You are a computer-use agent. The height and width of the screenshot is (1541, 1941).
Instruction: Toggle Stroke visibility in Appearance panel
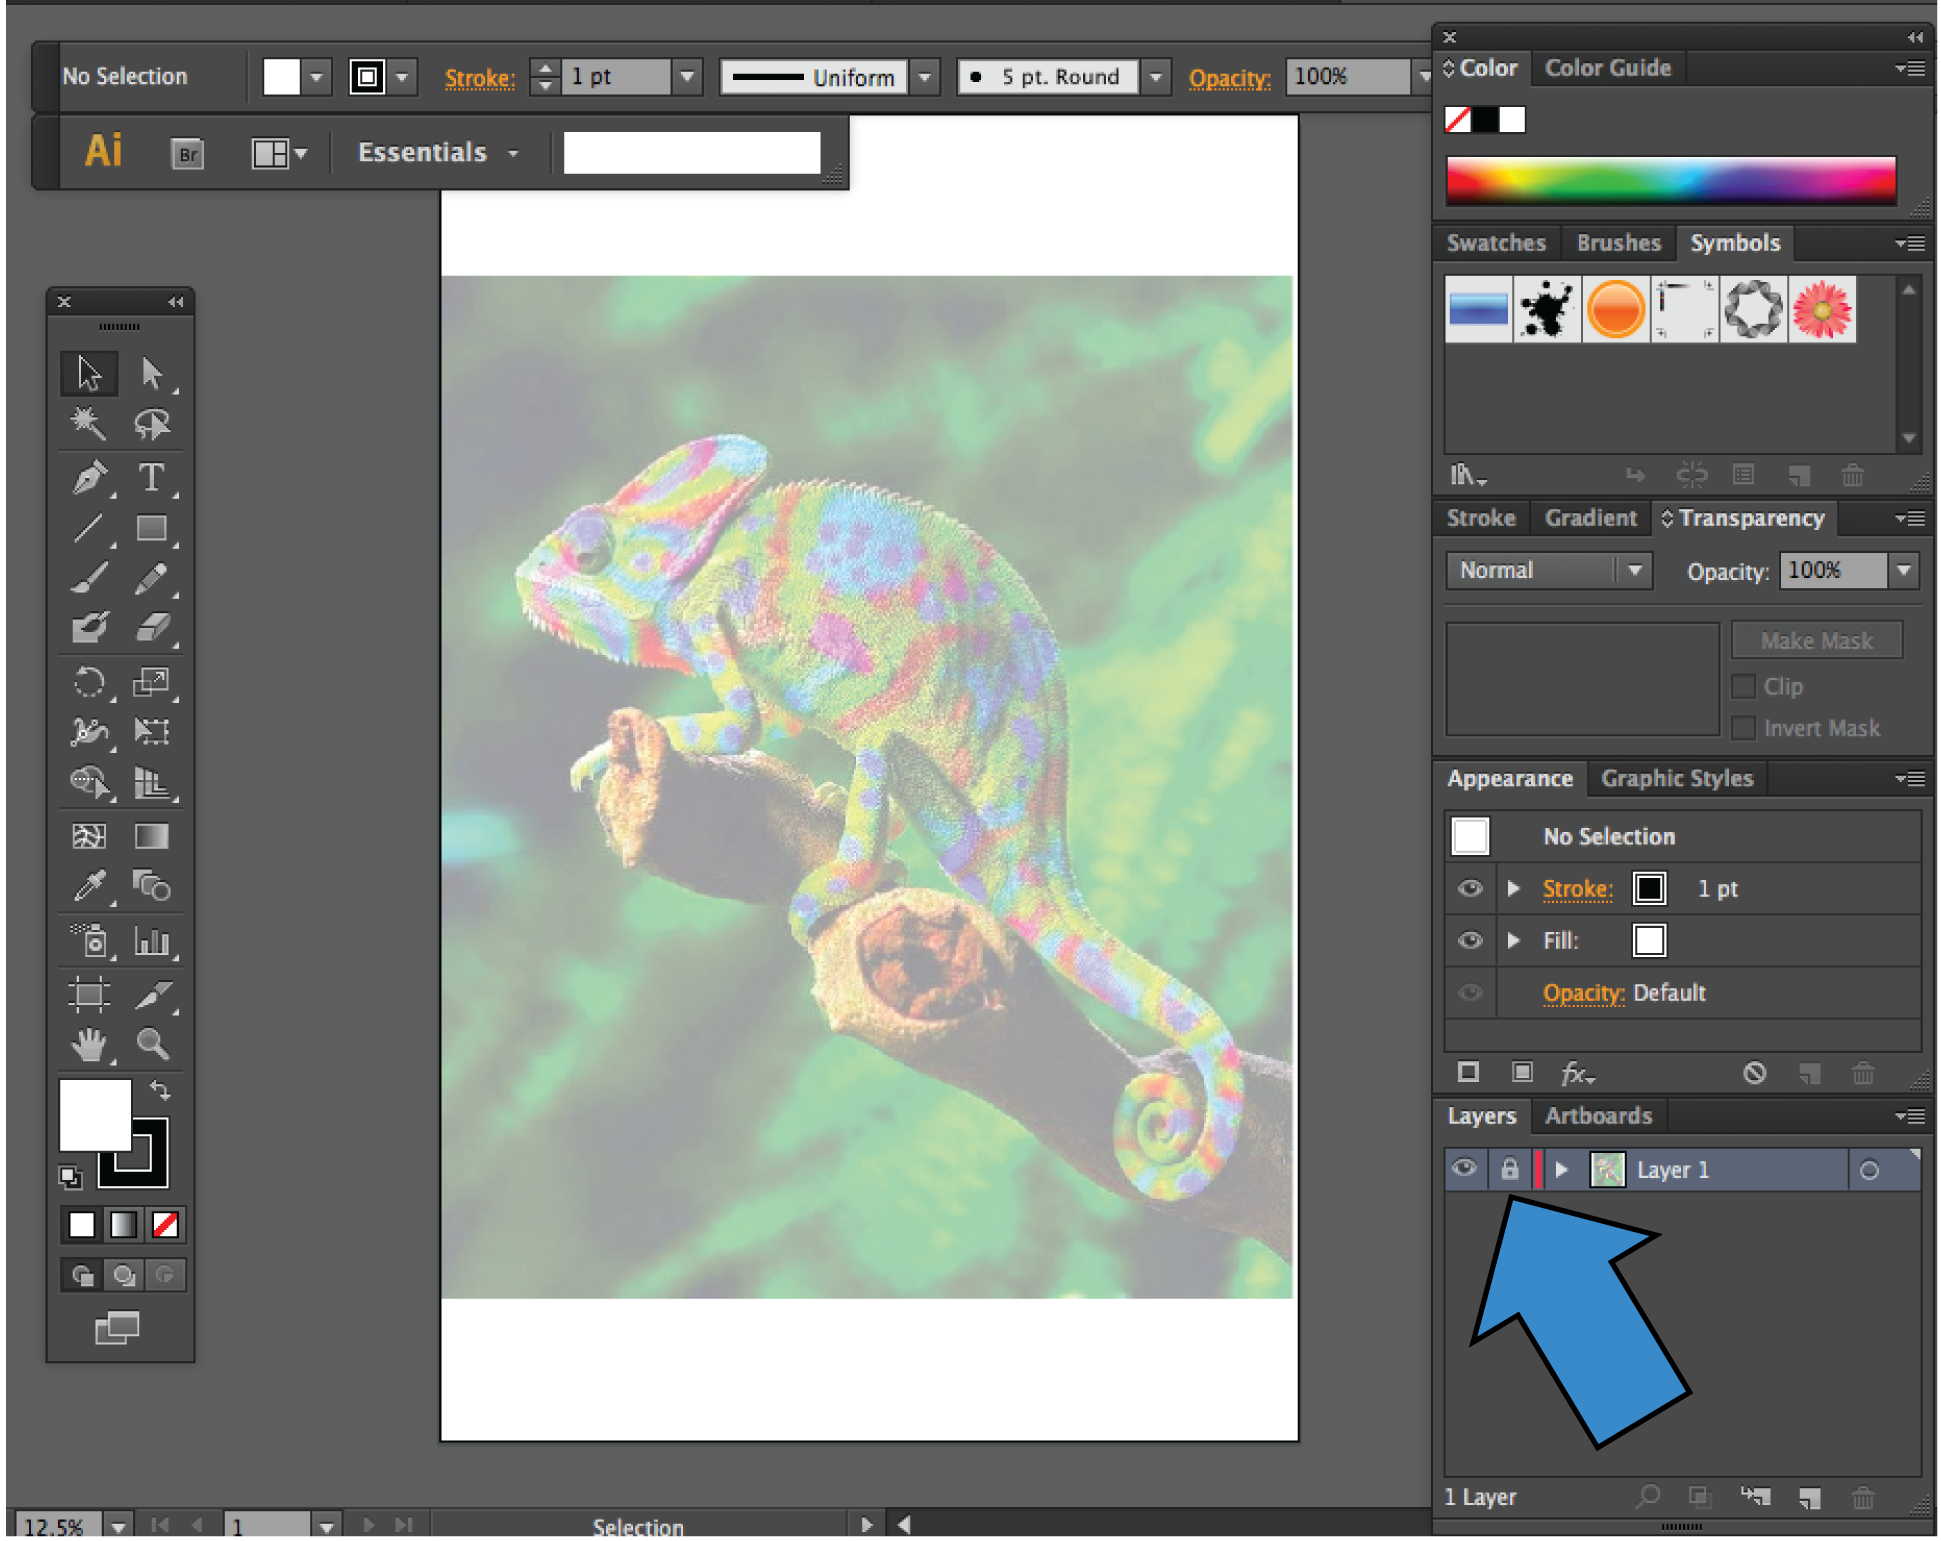pos(1470,888)
